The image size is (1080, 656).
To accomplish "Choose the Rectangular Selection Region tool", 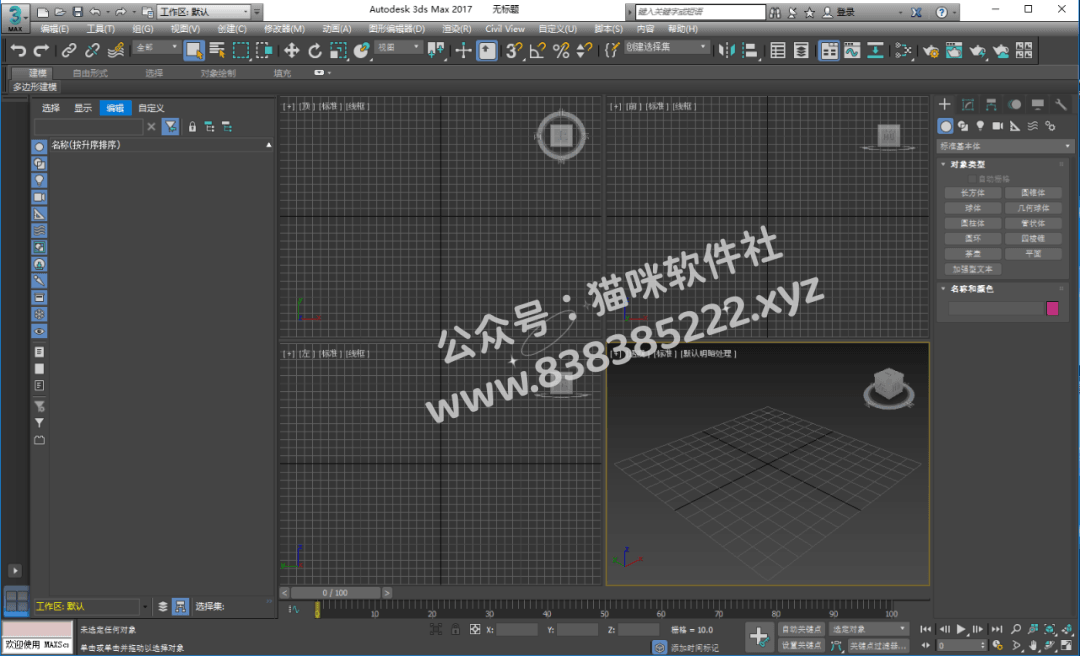I will click(240, 50).
